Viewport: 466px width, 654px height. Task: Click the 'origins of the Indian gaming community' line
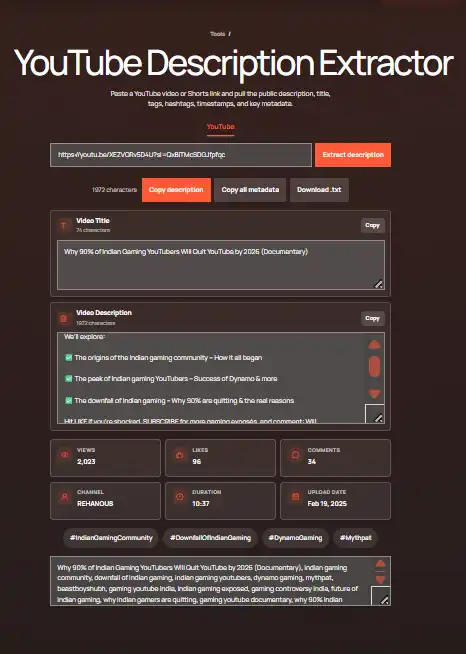(x=164, y=357)
